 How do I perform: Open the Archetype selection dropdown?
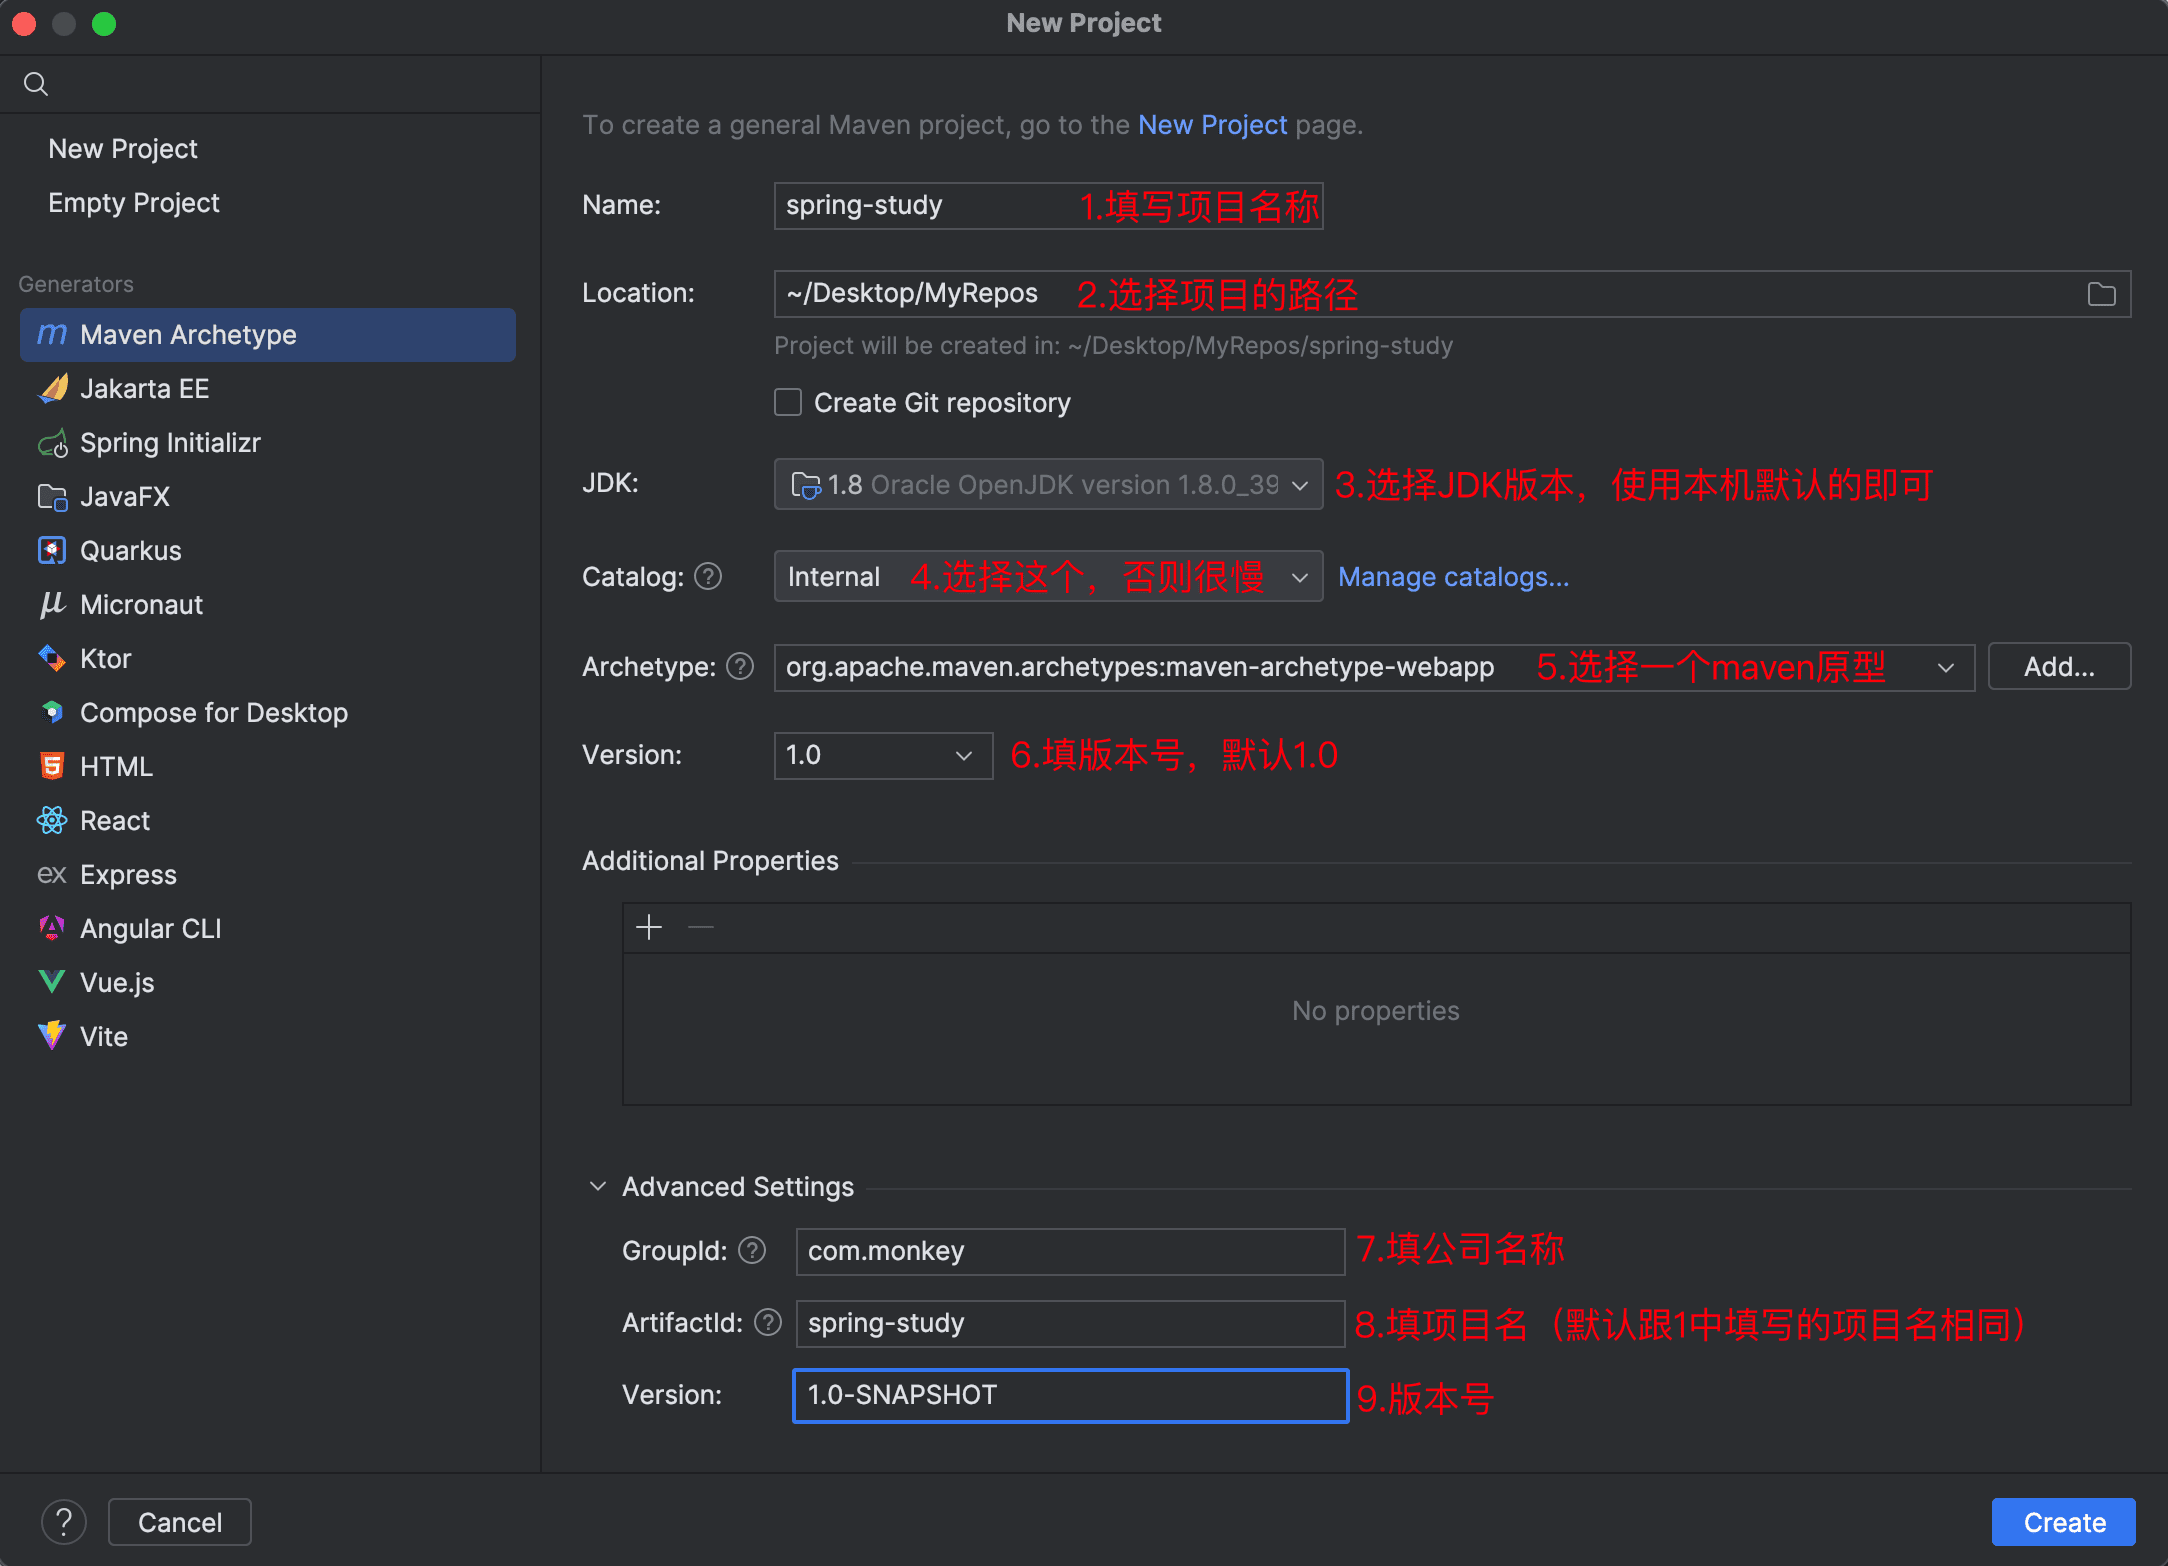point(1375,667)
